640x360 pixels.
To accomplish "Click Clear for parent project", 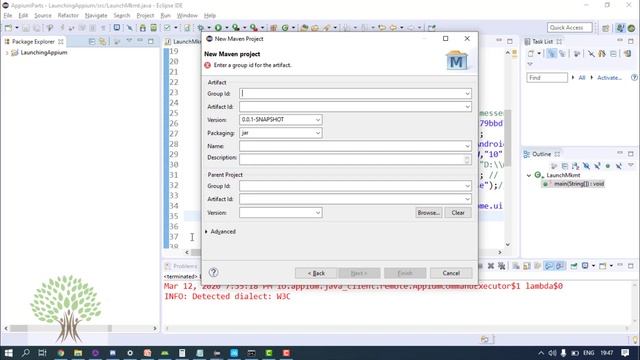I will pos(458,213).
